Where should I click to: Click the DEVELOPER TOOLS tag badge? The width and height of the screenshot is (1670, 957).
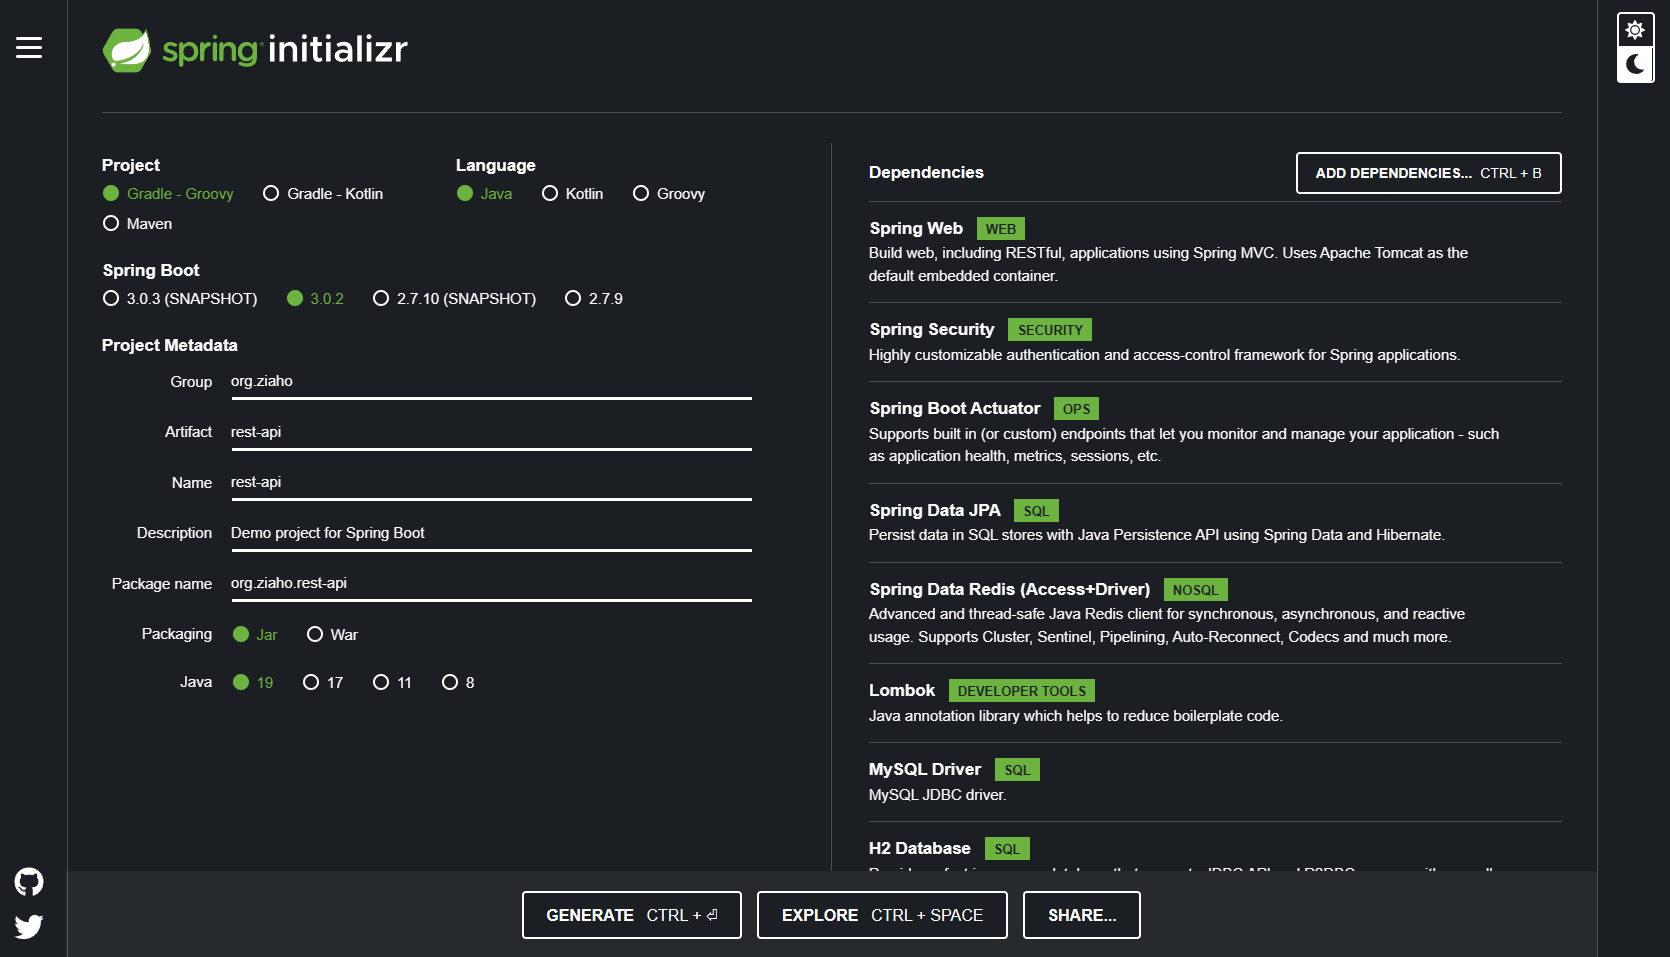pos(1022,691)
